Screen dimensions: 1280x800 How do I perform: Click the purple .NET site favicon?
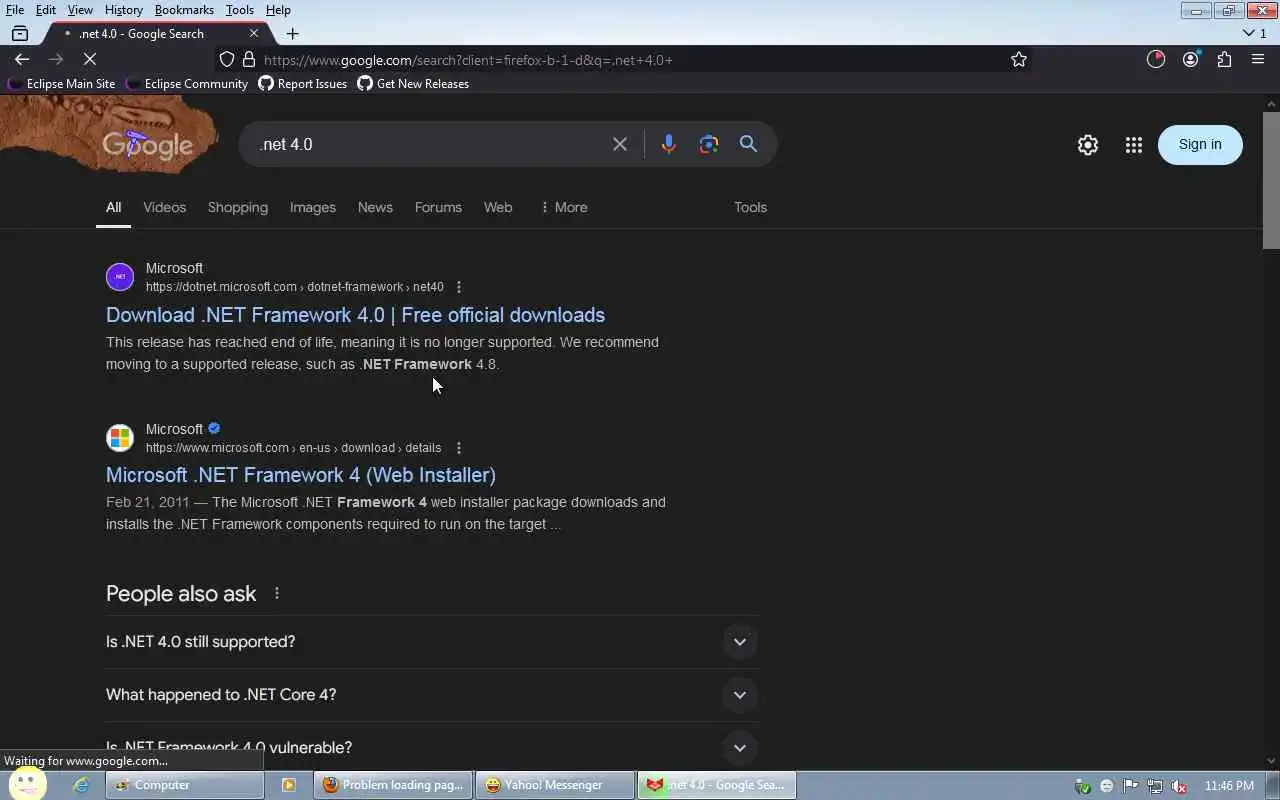point(120,277)
